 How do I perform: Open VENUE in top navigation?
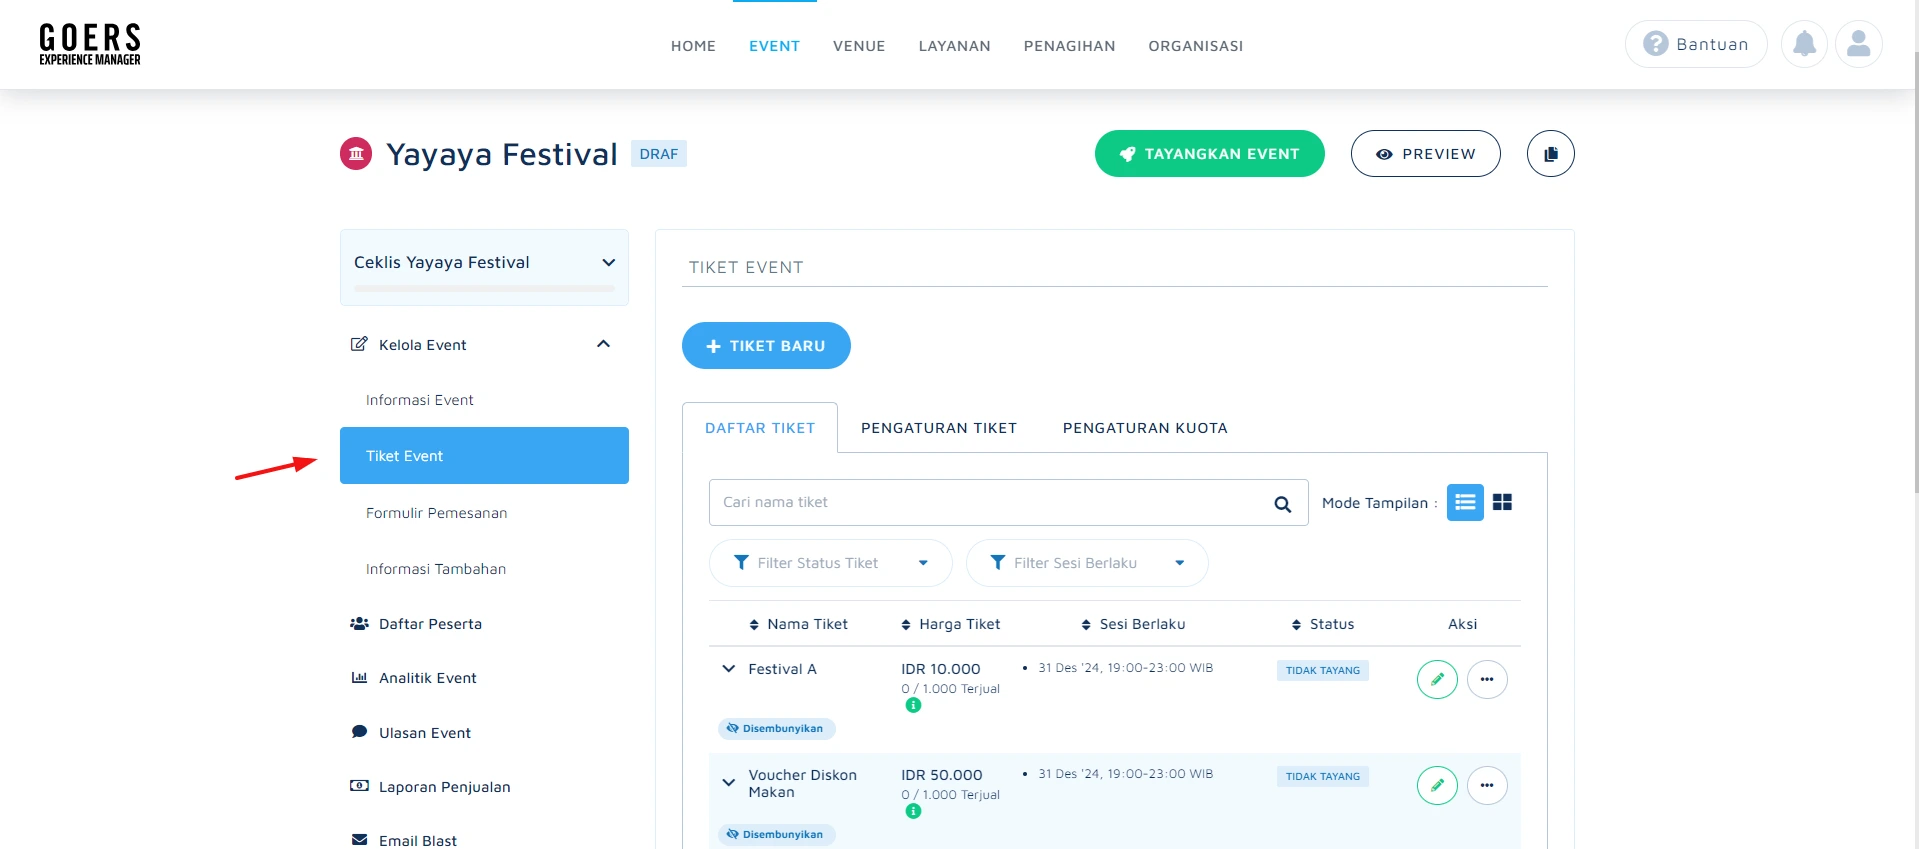click(859, 46)
